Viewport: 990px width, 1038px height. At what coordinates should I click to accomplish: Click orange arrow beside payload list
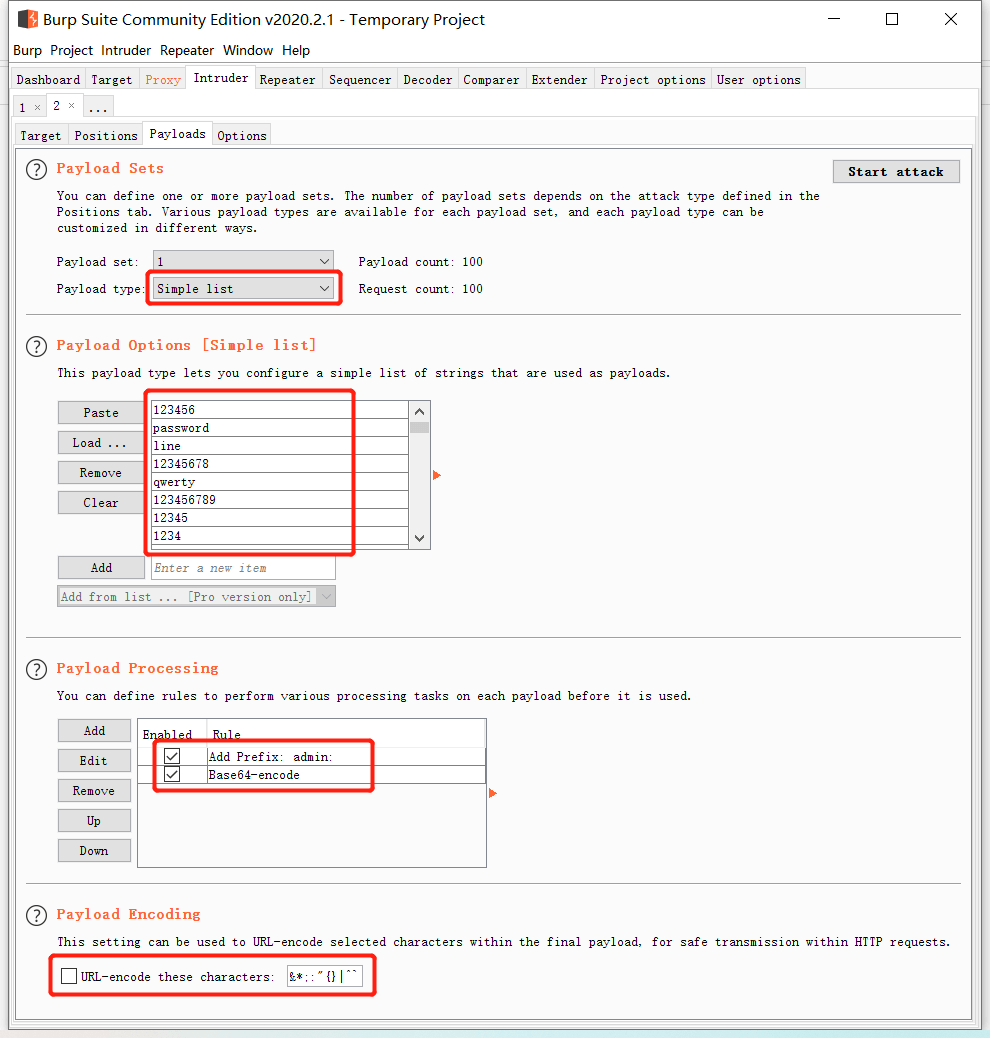pos(436,475)
